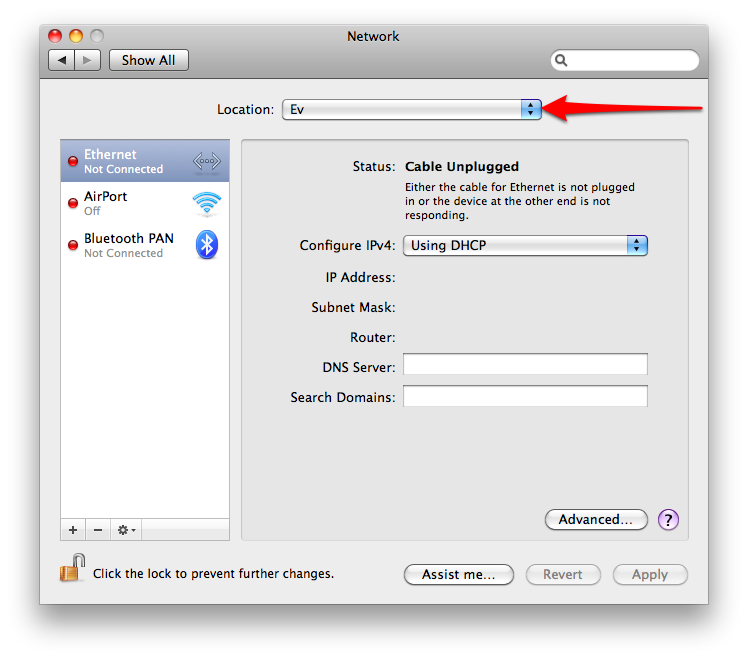Open the purple help question mark
The width and height of the screenshot is (748, 659).
tap(669, 520)
